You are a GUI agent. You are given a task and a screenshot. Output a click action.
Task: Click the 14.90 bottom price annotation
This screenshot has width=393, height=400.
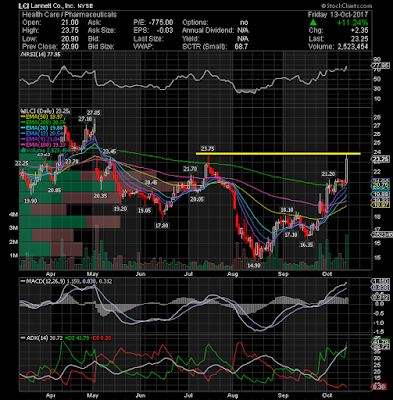click(x=254, y=266)
